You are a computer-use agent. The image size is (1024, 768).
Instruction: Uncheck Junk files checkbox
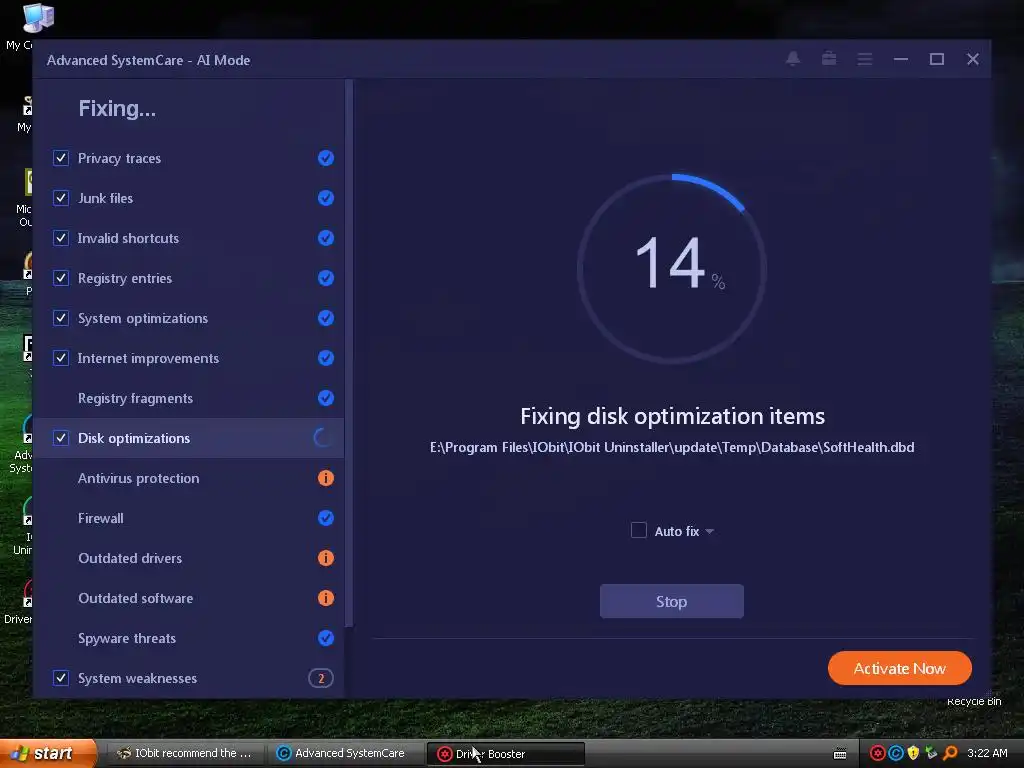tap(61, 198)
